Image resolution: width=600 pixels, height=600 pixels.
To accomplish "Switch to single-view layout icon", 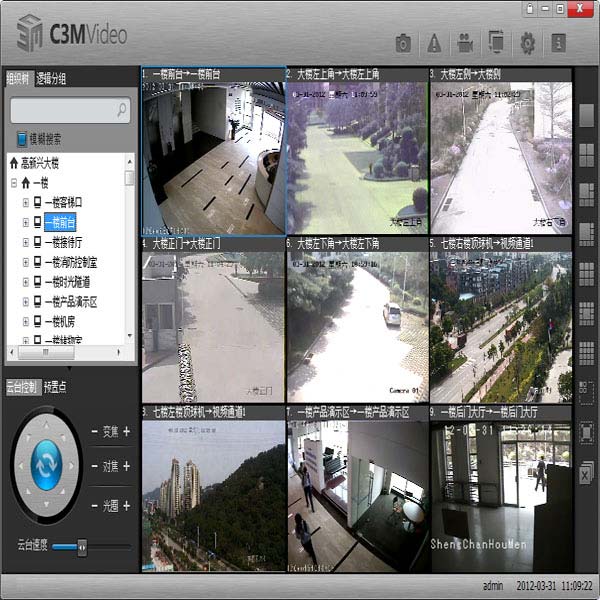I will 587,116.
